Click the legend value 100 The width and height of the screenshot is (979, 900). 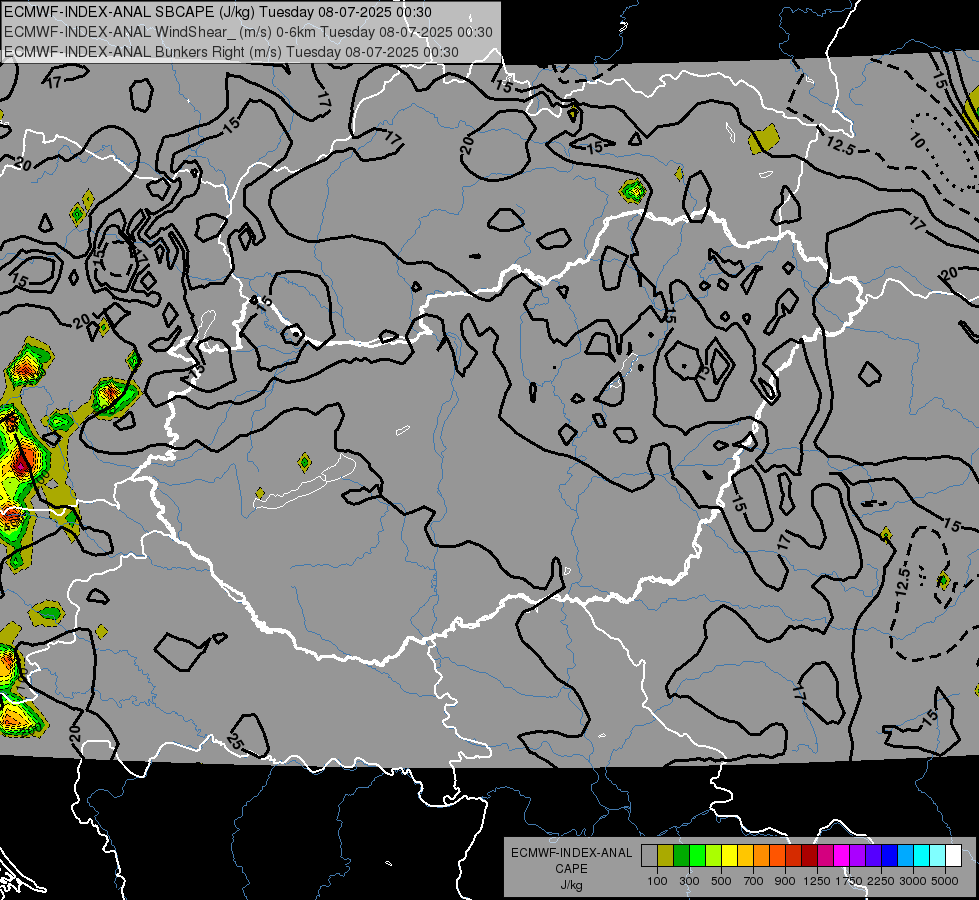tap(657, 881)
